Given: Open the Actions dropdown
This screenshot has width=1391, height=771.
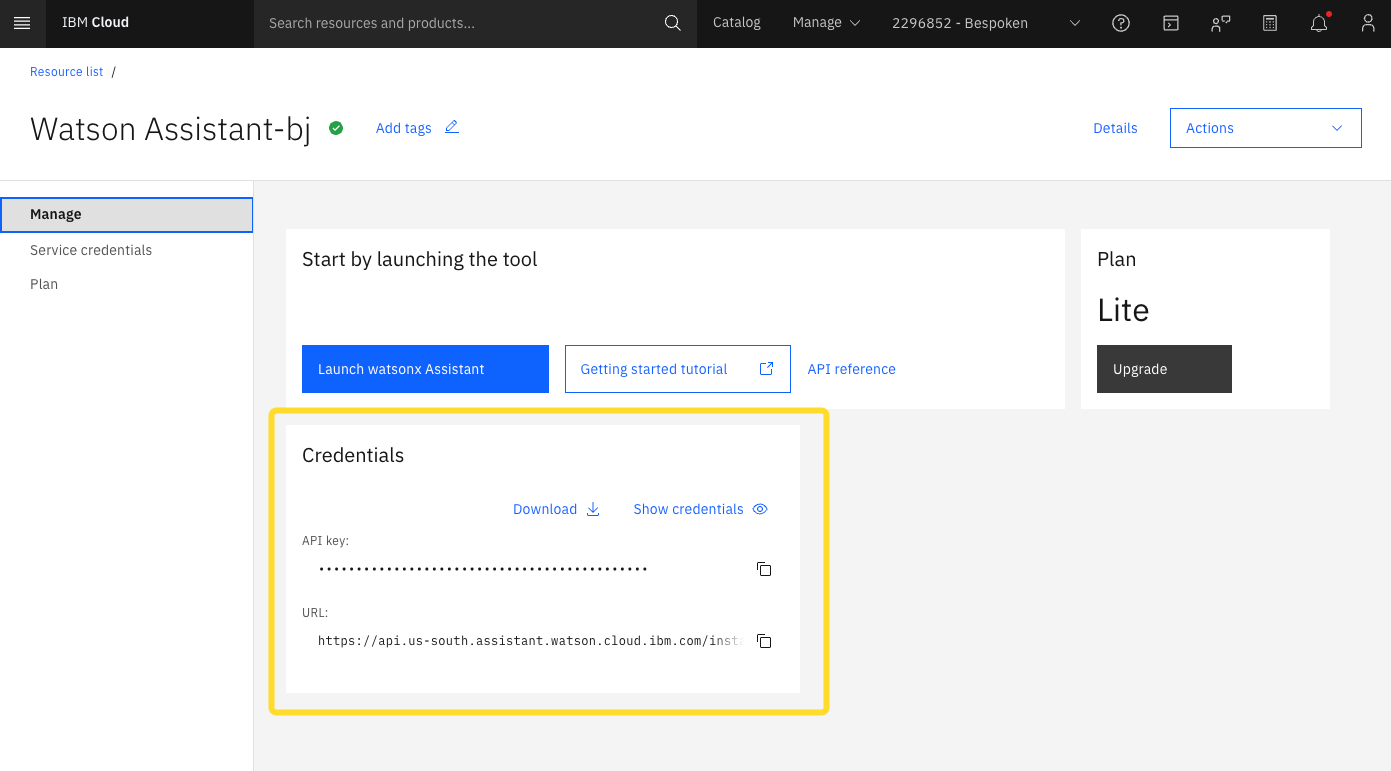Looking at the screenshot, I should point(1265,128).
